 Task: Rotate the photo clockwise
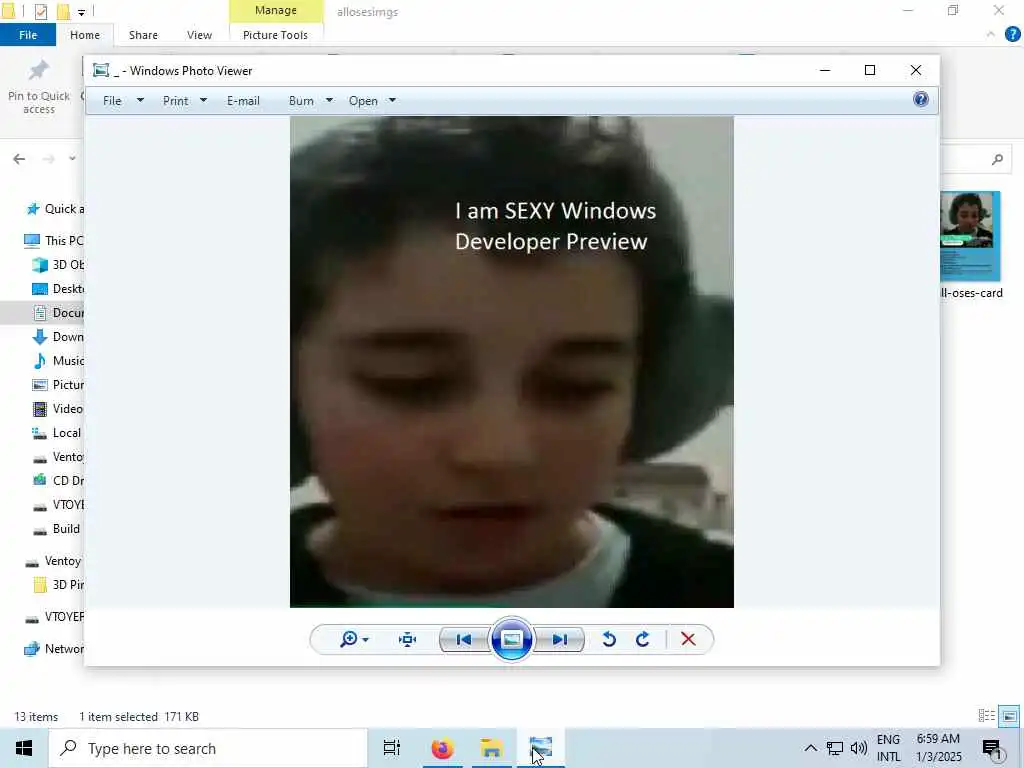coord(643,639)
